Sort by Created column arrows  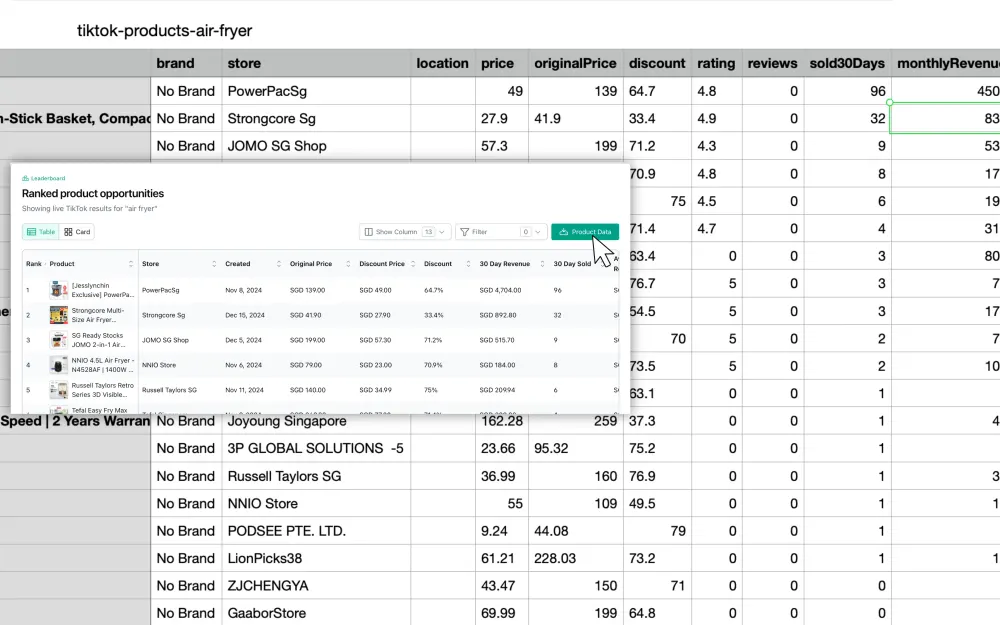click(279, 263)
